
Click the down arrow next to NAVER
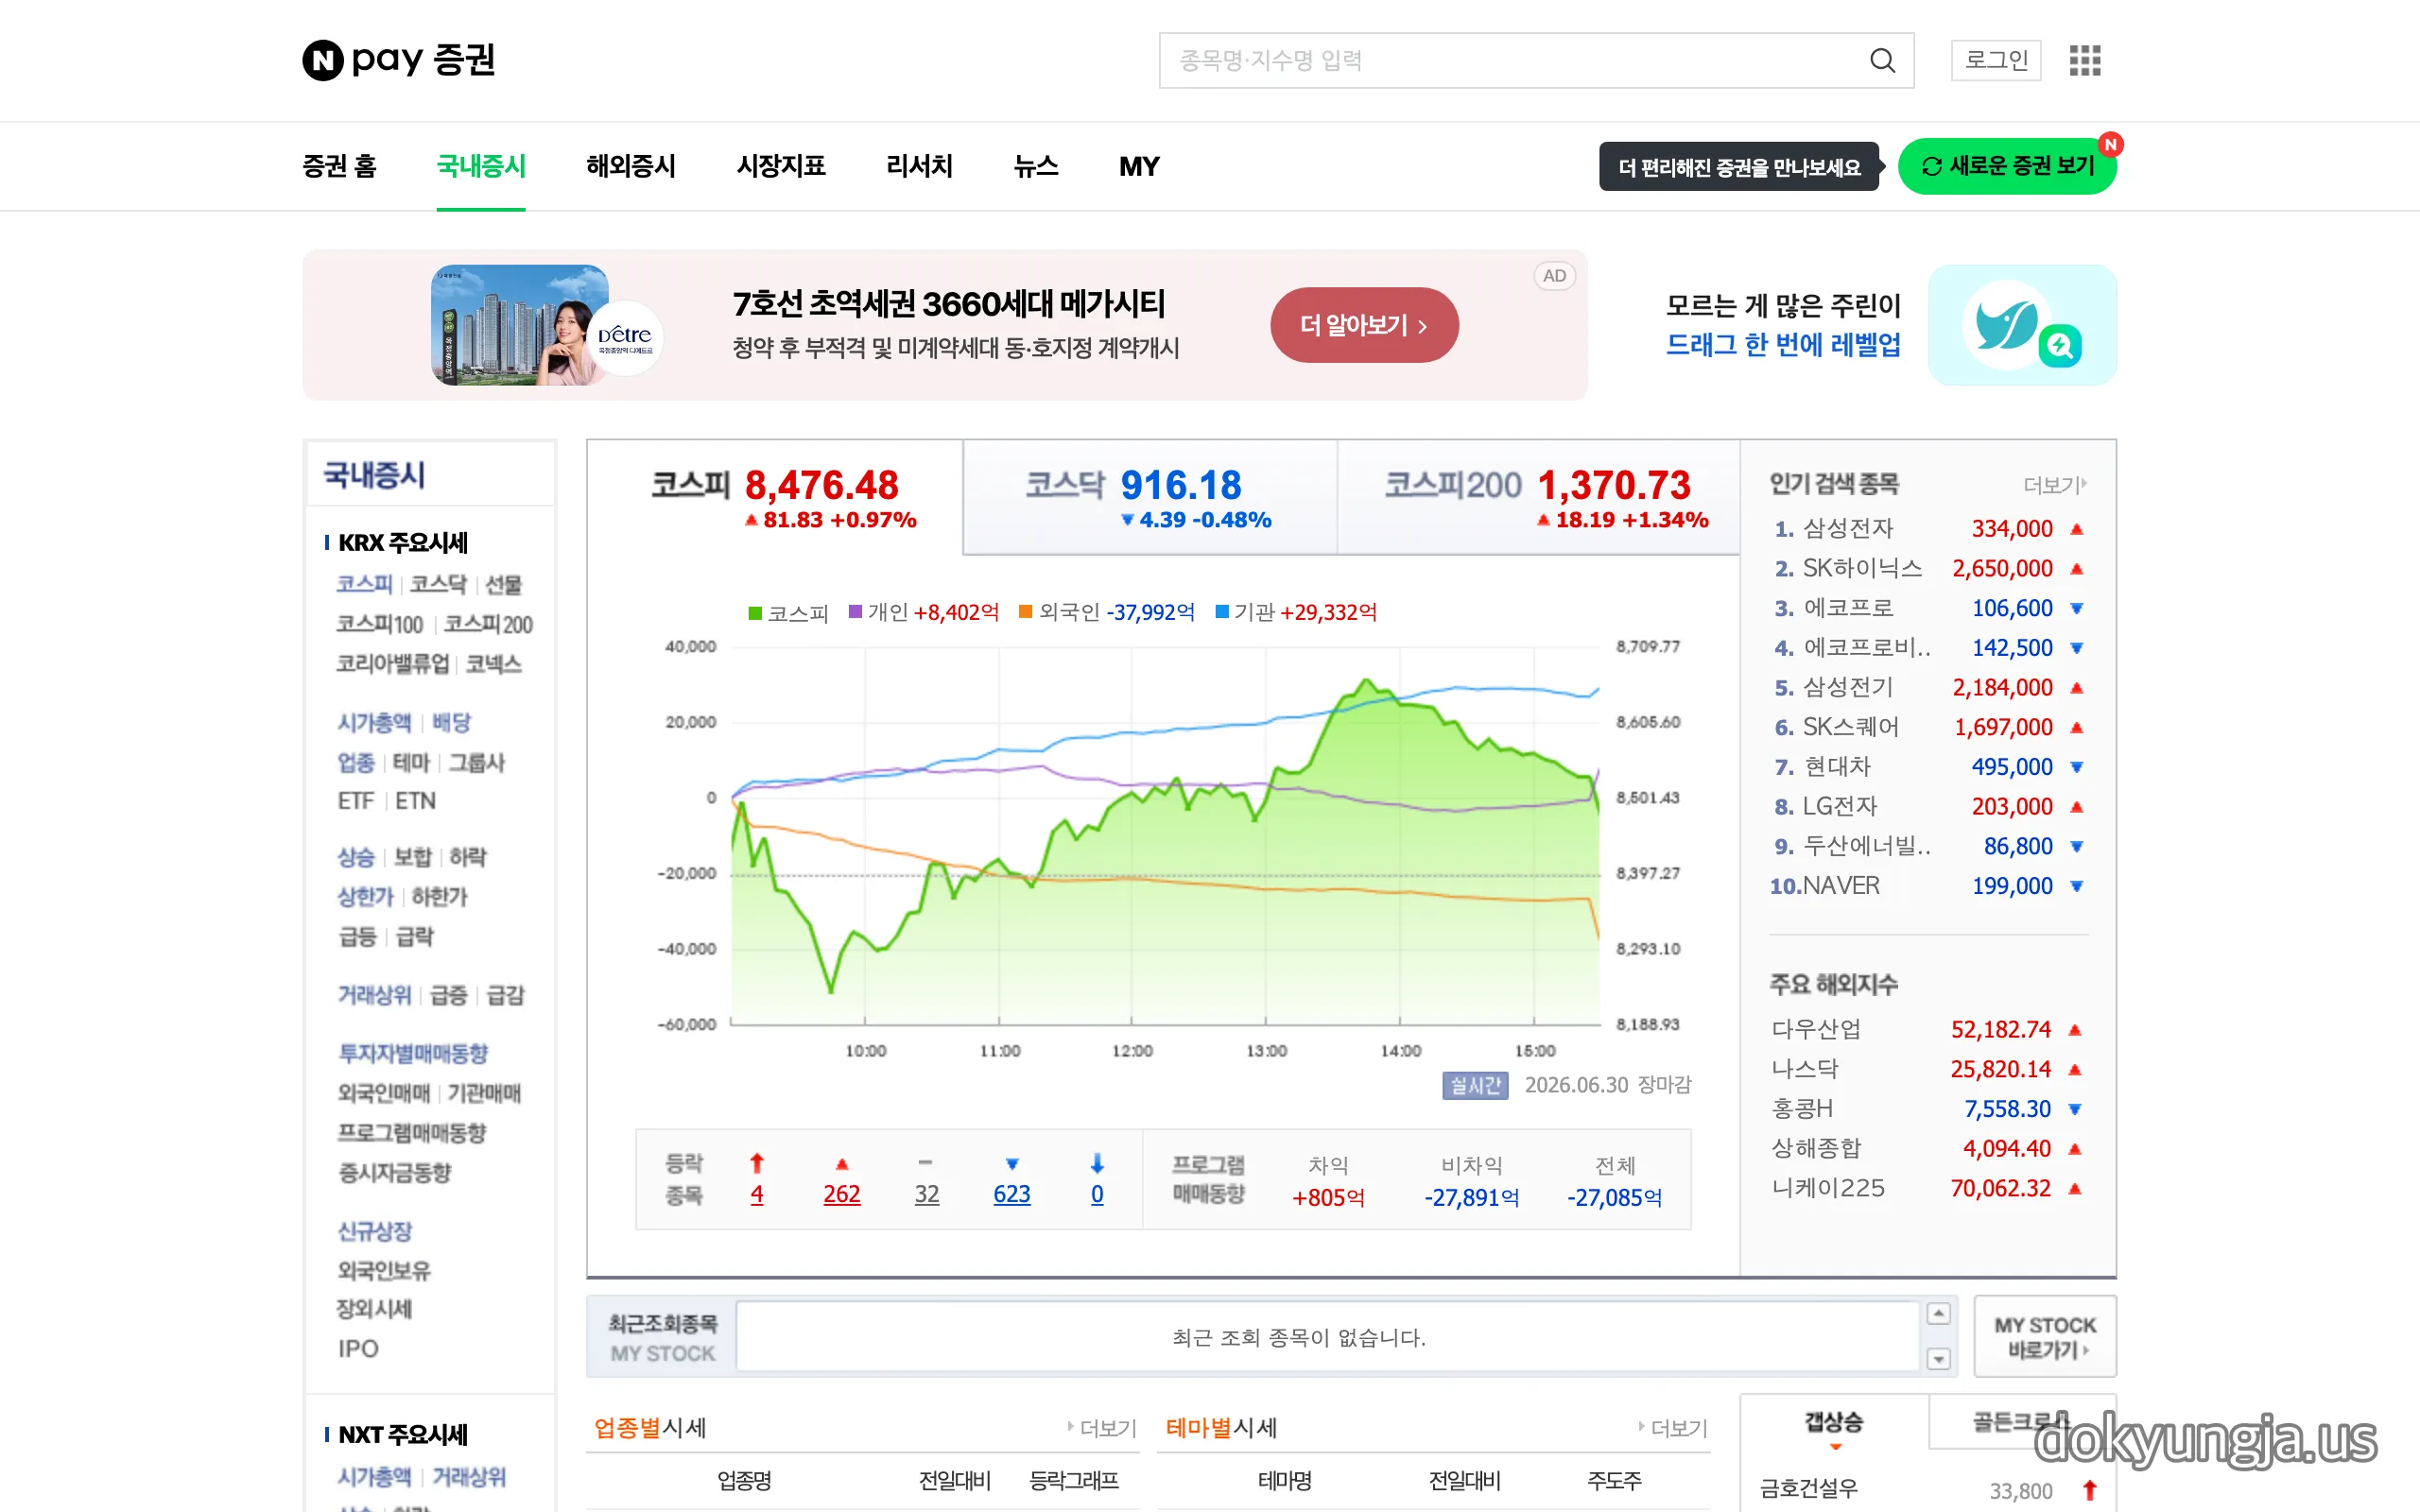[x=2076, y=886]
